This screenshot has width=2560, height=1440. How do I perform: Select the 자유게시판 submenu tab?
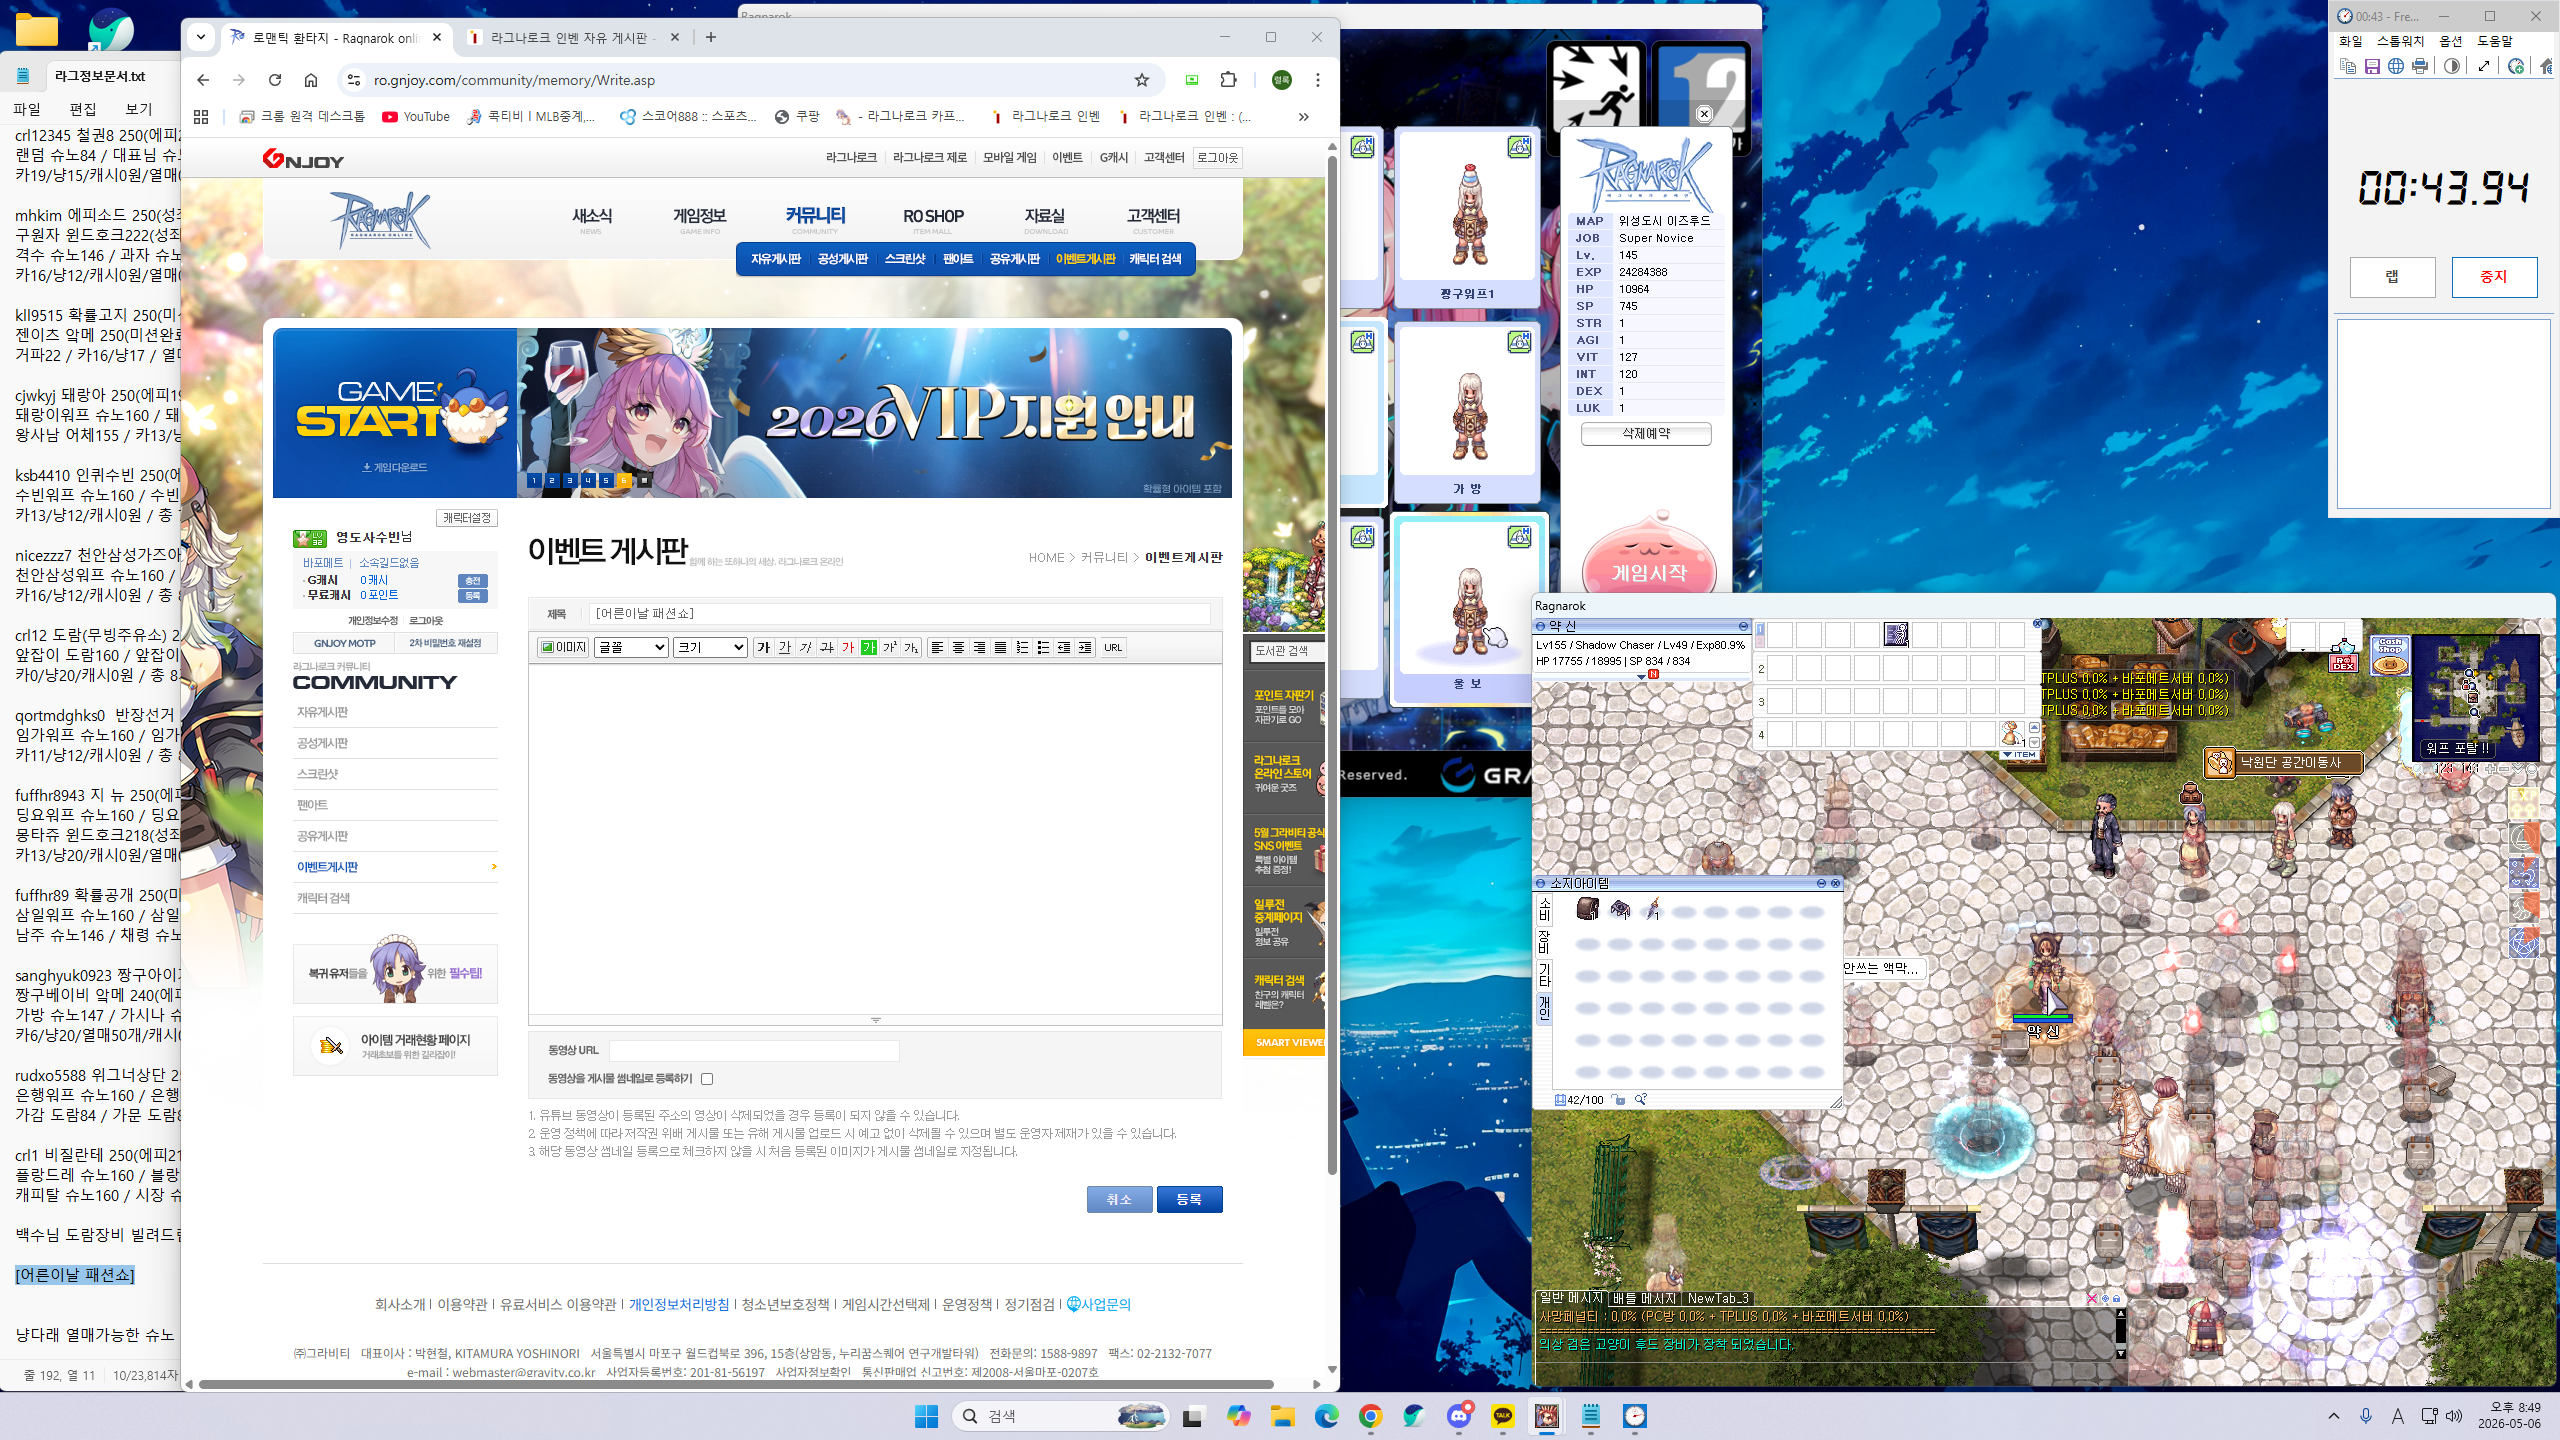point(776,259)
